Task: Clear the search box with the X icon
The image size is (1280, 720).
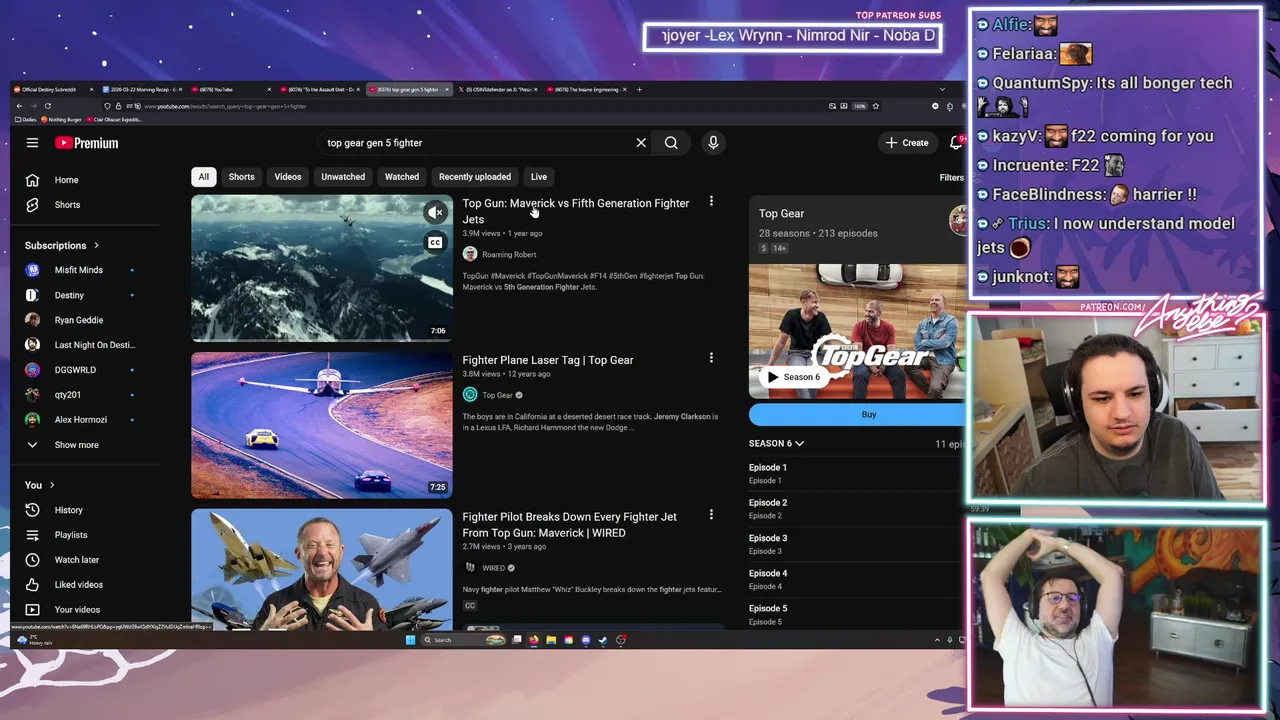Action: (641, 143)
